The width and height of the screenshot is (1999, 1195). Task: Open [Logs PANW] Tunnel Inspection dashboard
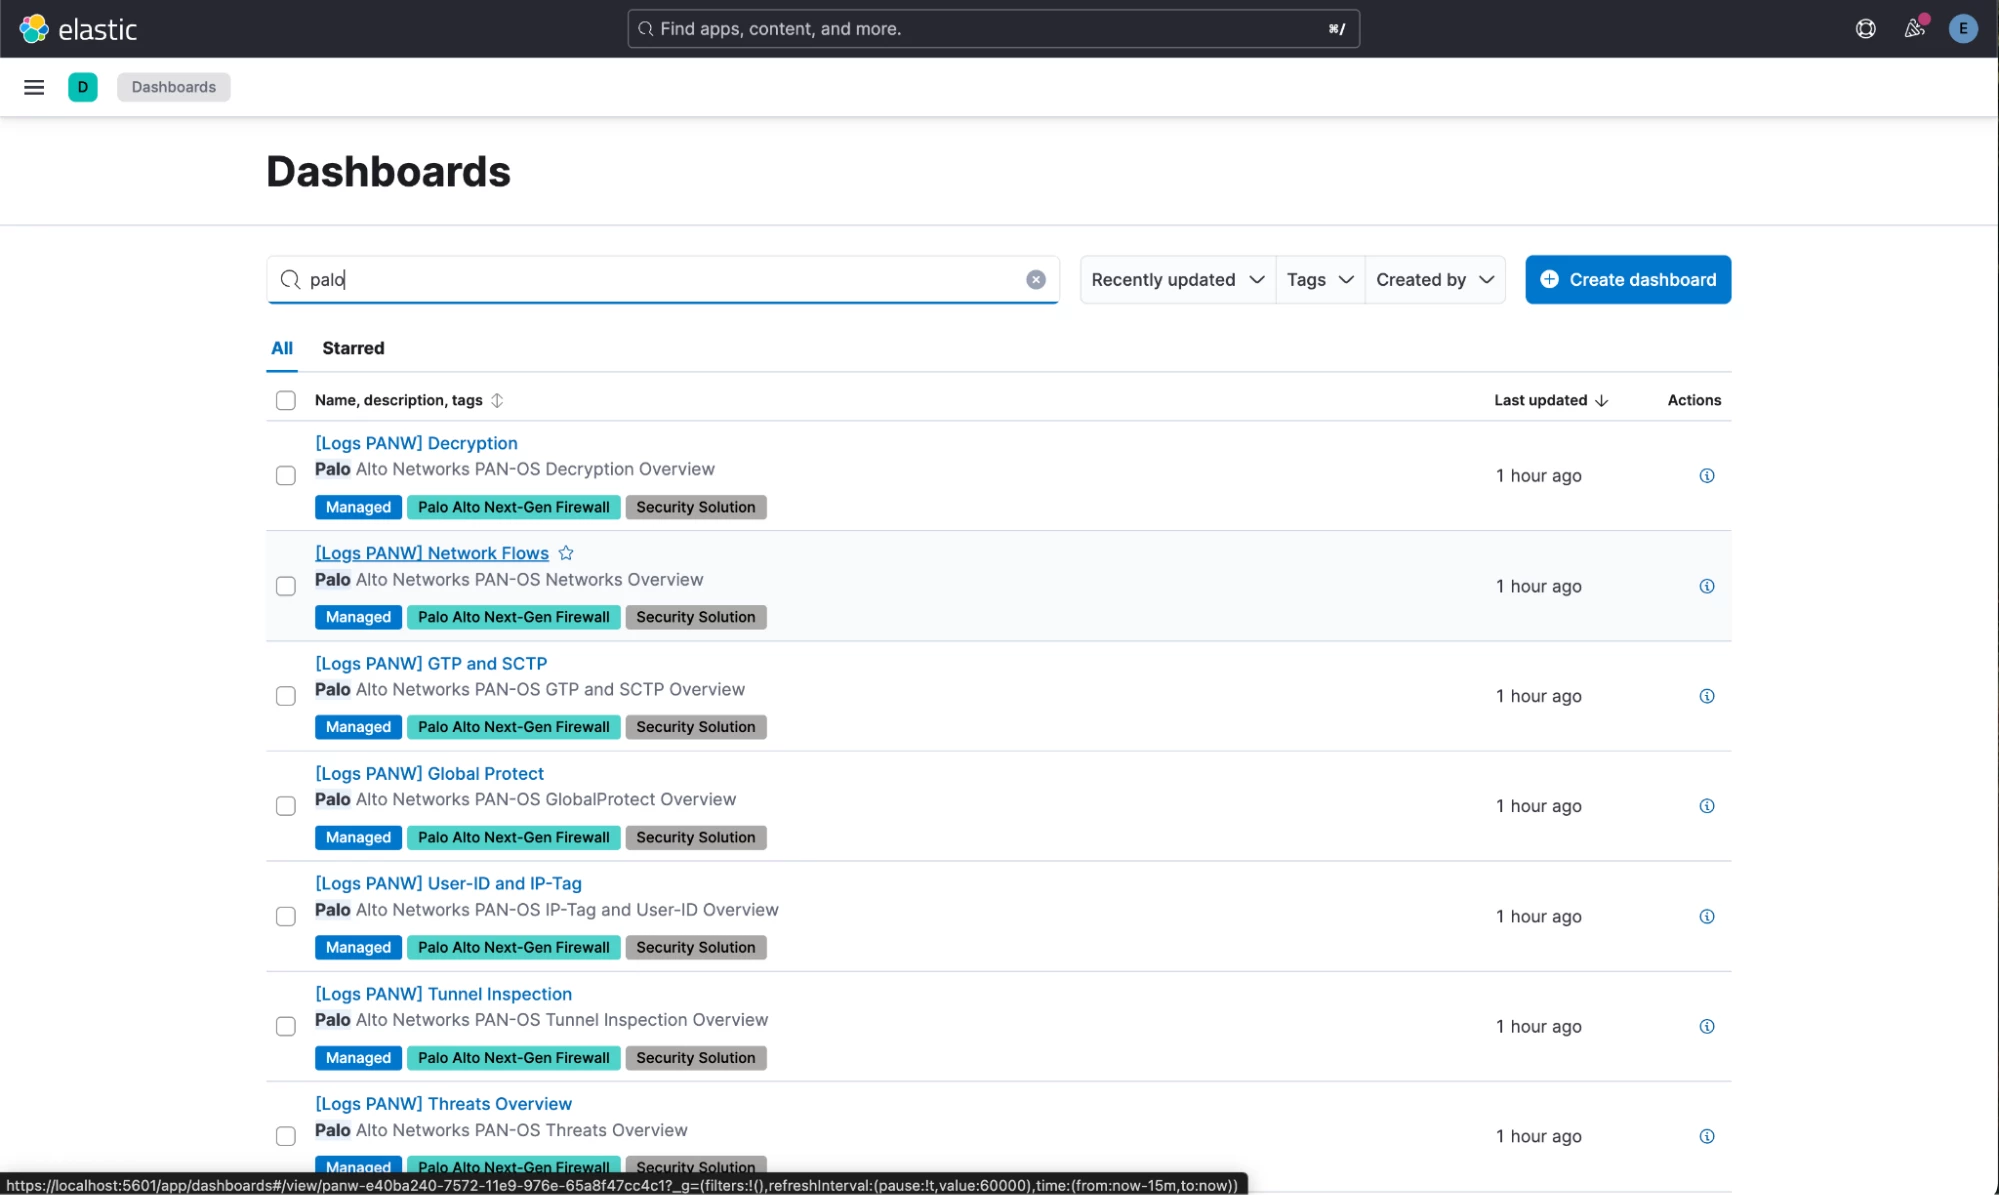click(x=443, y=994)
